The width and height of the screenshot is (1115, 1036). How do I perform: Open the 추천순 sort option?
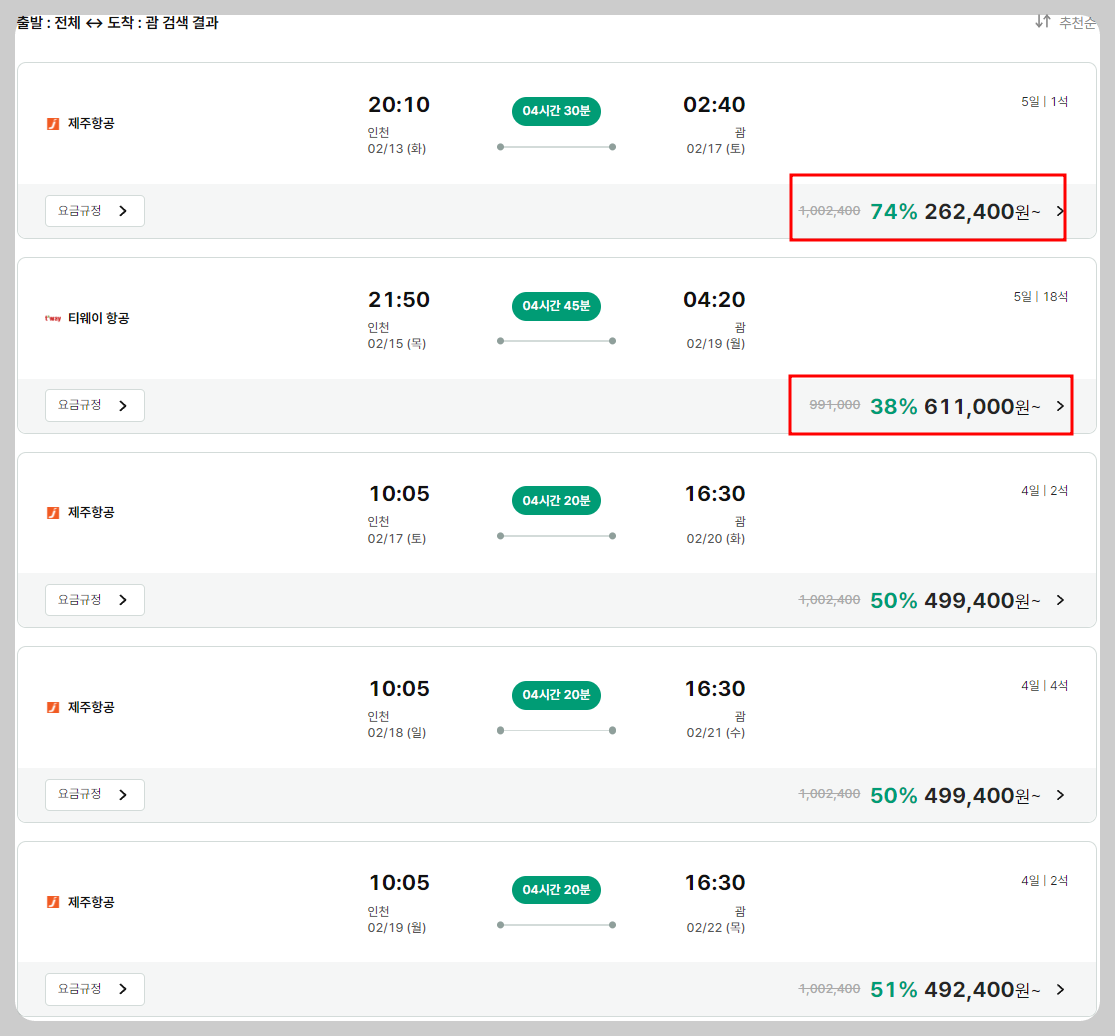tap(1077, 23)
